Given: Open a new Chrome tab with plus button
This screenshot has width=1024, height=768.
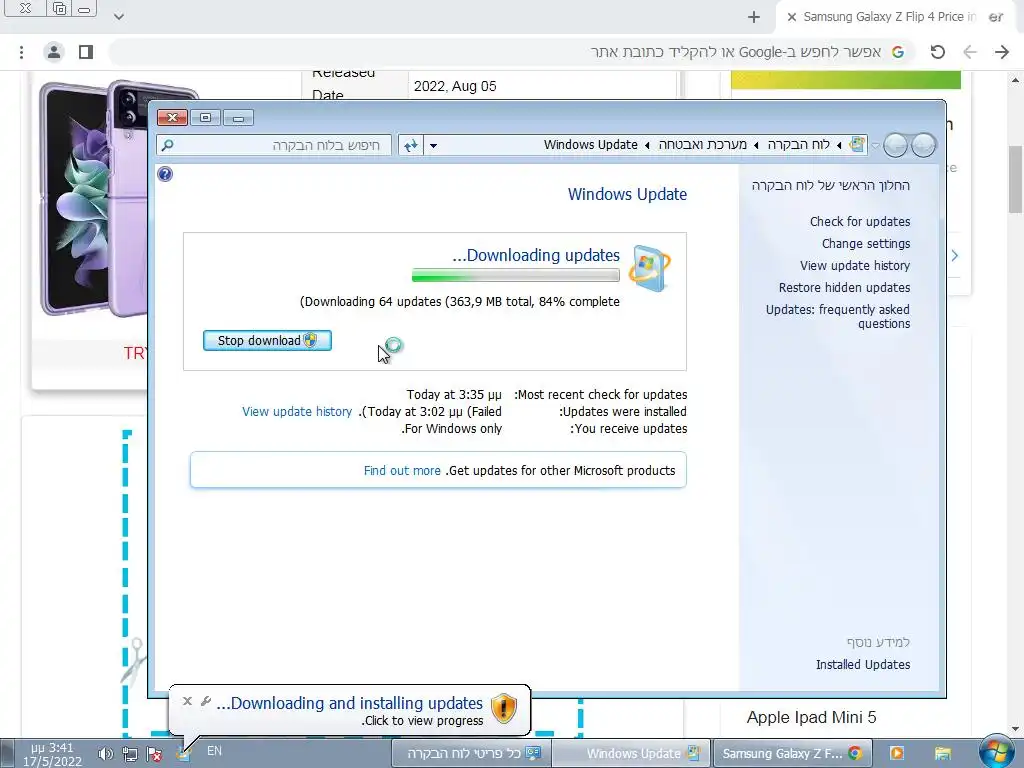Looking at the screenshot, I should pyautogui.click(x=754, y=17).
